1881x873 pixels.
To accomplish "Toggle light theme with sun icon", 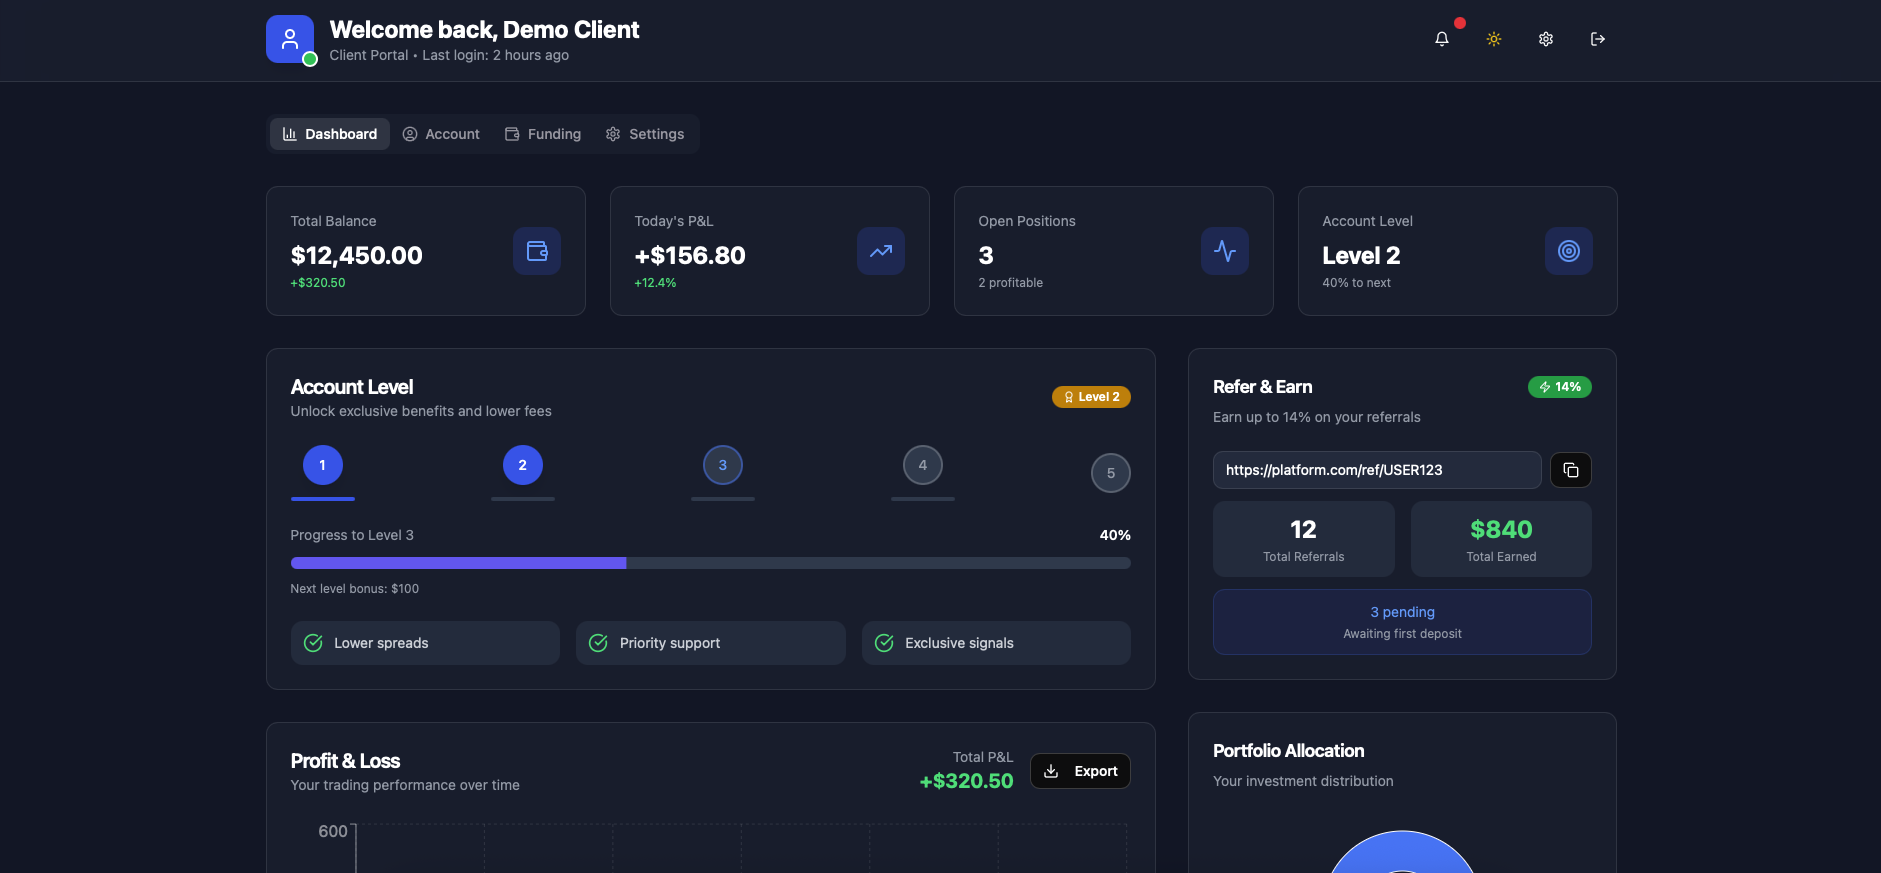I will tap(1493, 39).
